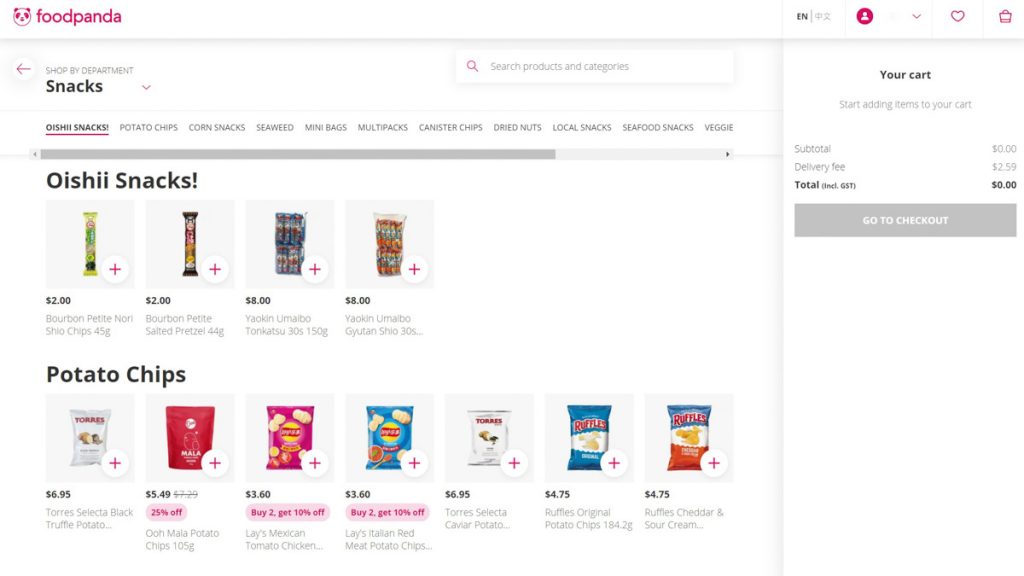Add Bourbon Petite Nori Shio Chips to cart
This screenshot has height=576, width=1024.
[115, 269]
